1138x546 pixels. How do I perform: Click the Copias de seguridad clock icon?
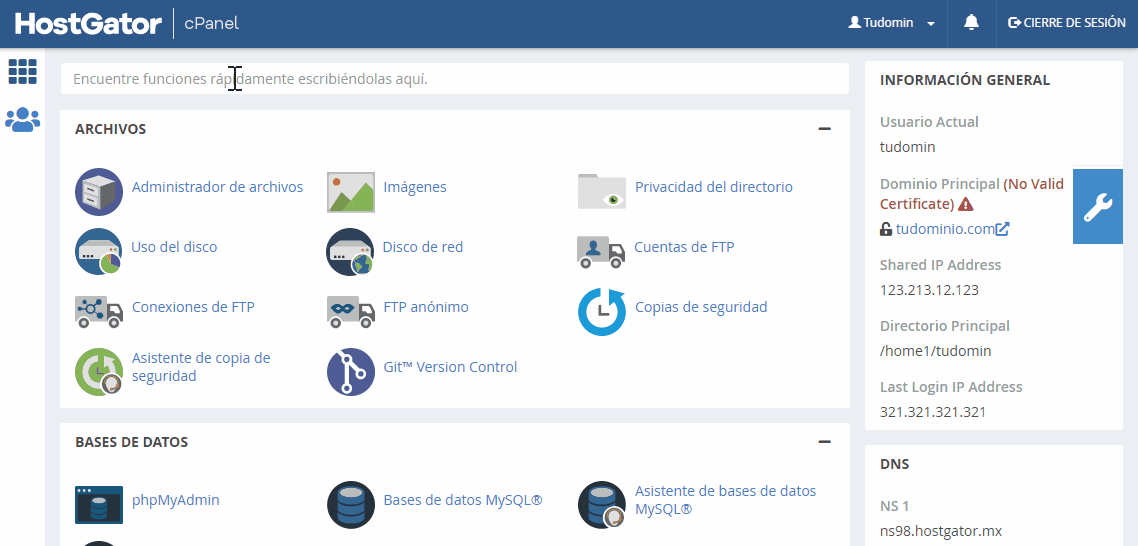click(602, 311)
